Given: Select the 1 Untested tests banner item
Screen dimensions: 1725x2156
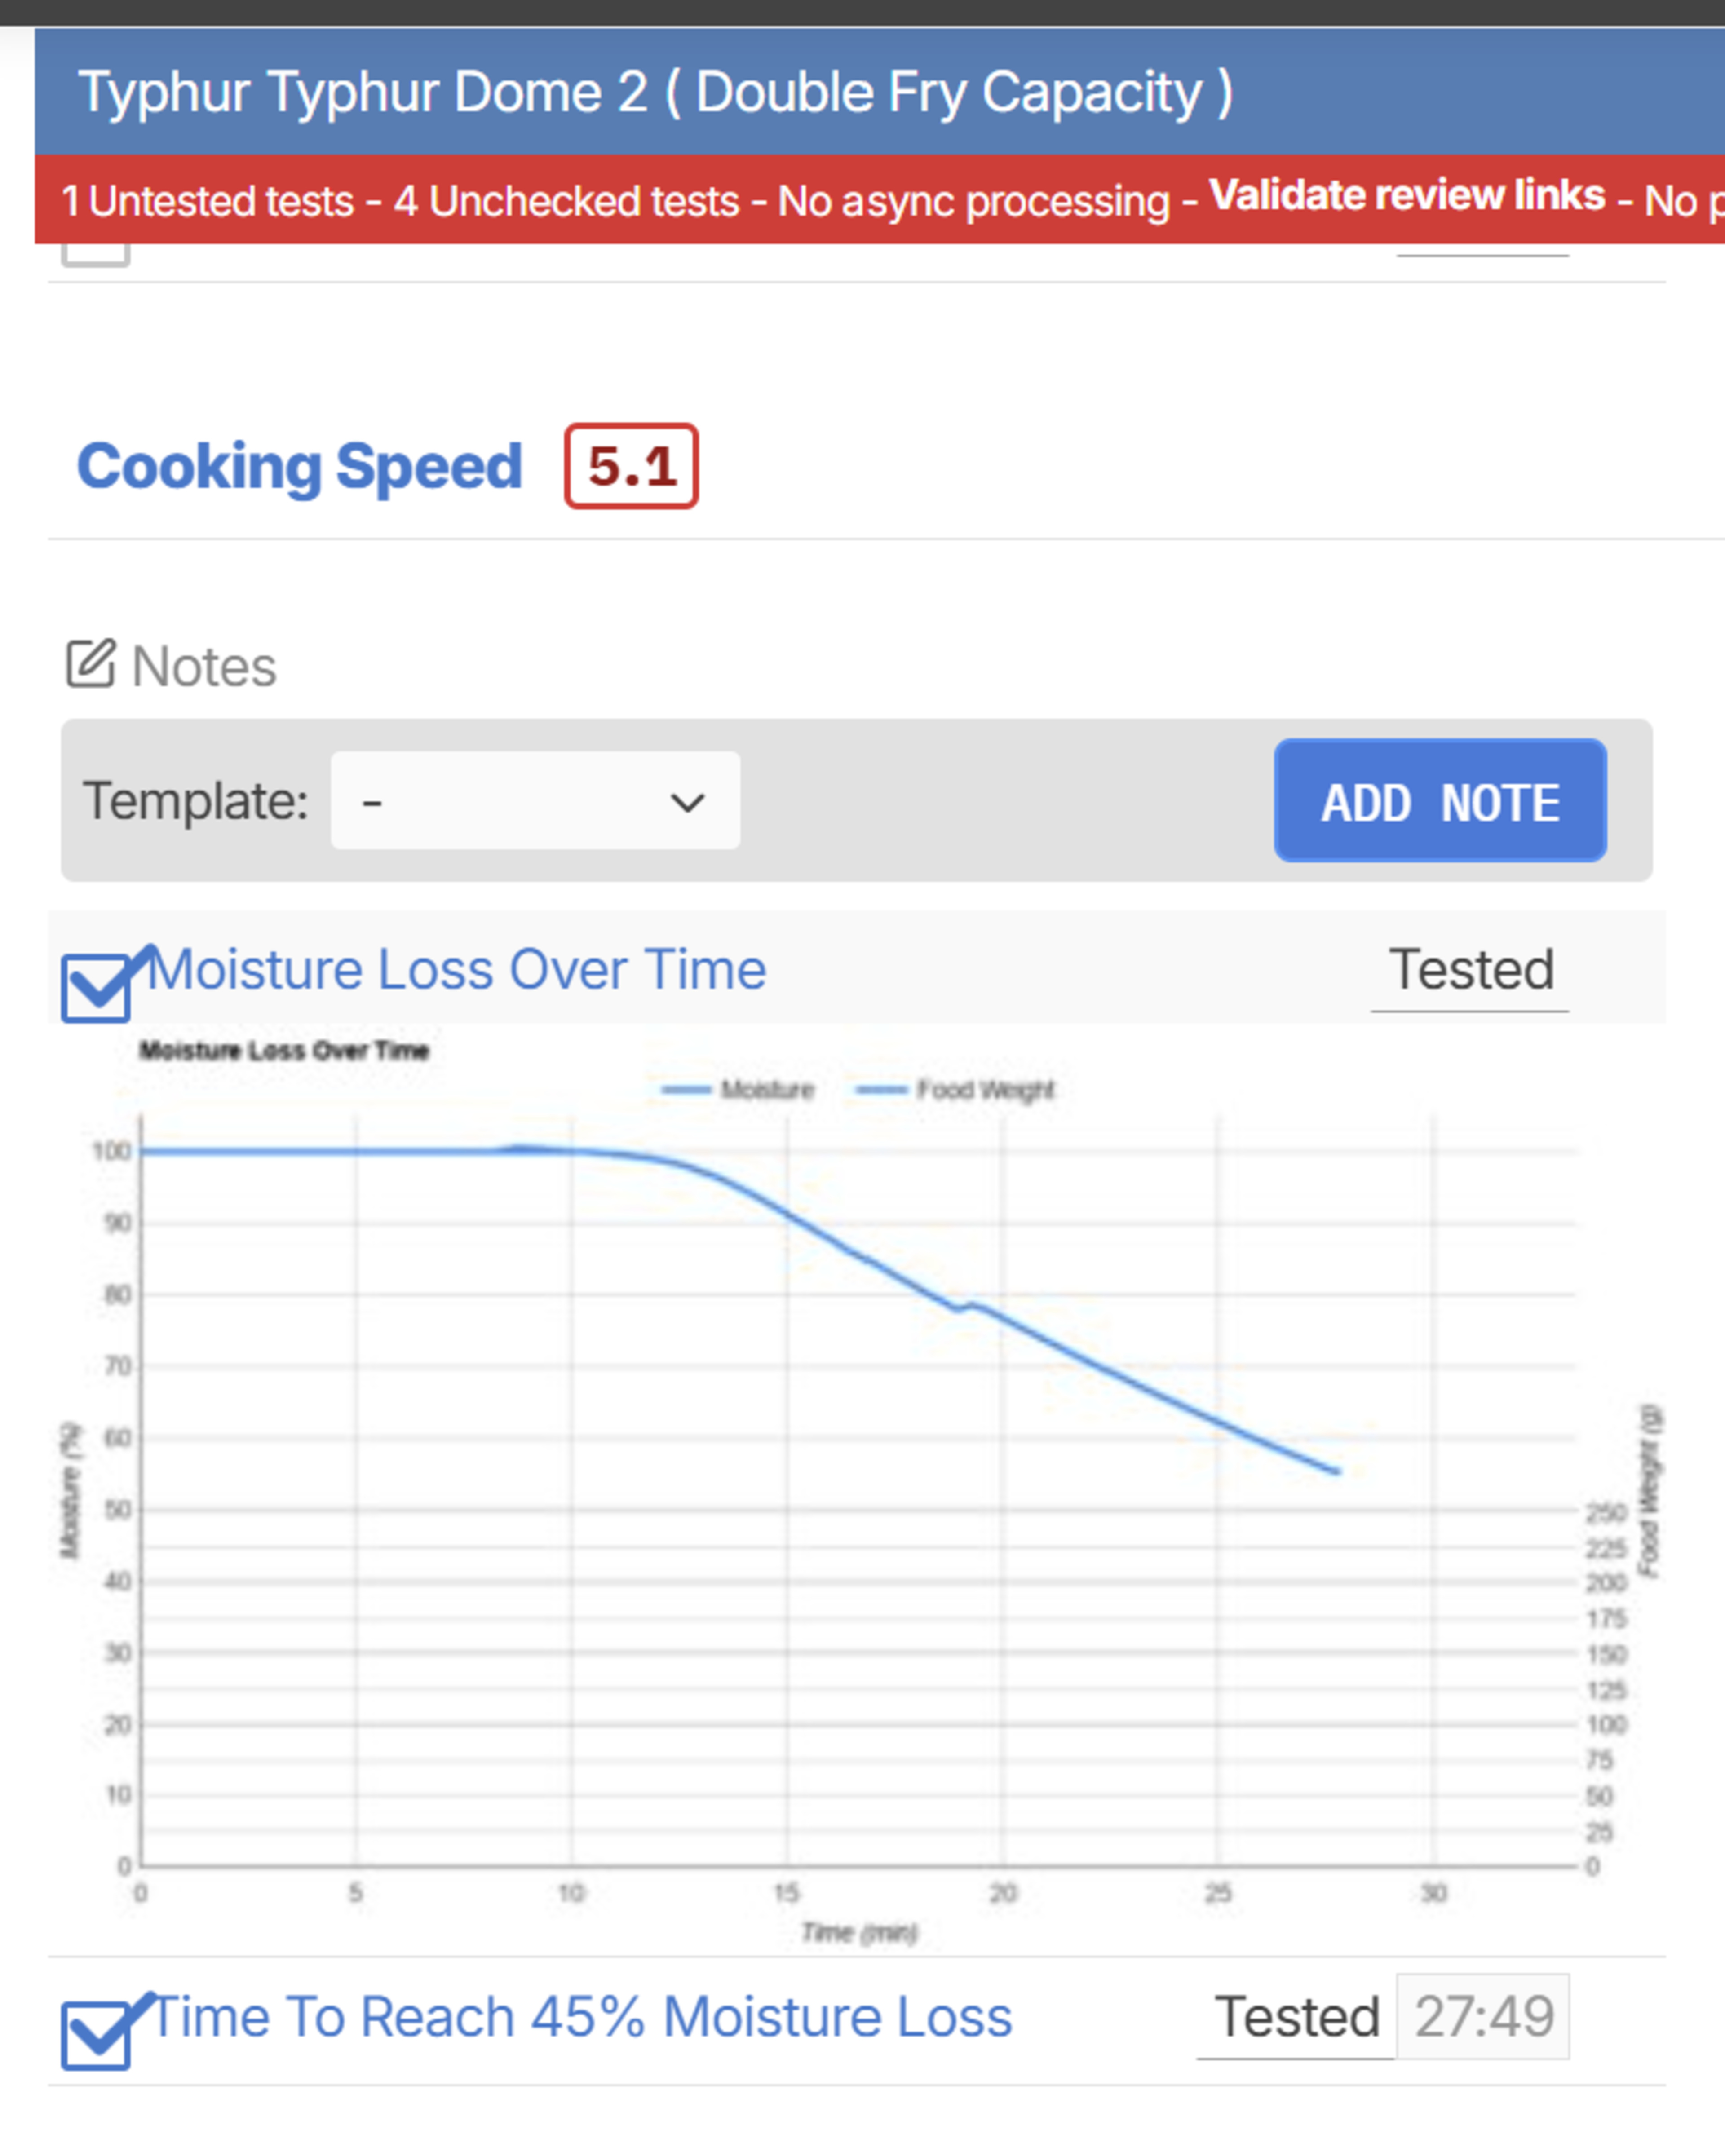Looking at the screenshot, I should pyautogui.click(x=207, y=201).
